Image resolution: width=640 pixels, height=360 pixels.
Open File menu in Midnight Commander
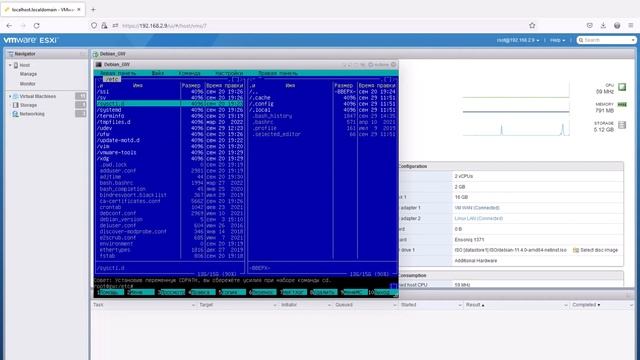click(158, 73)
